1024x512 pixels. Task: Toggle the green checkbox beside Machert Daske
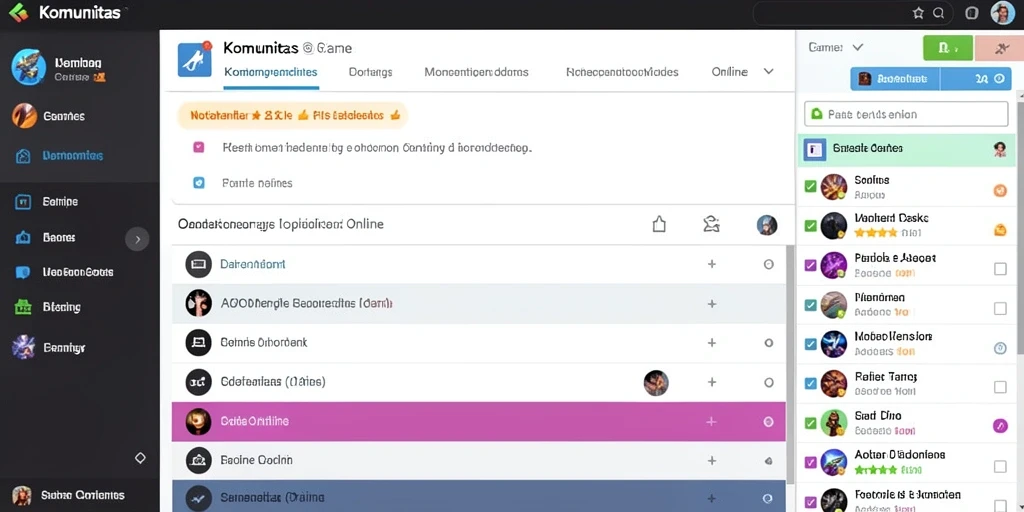click(x=810, y=226)
